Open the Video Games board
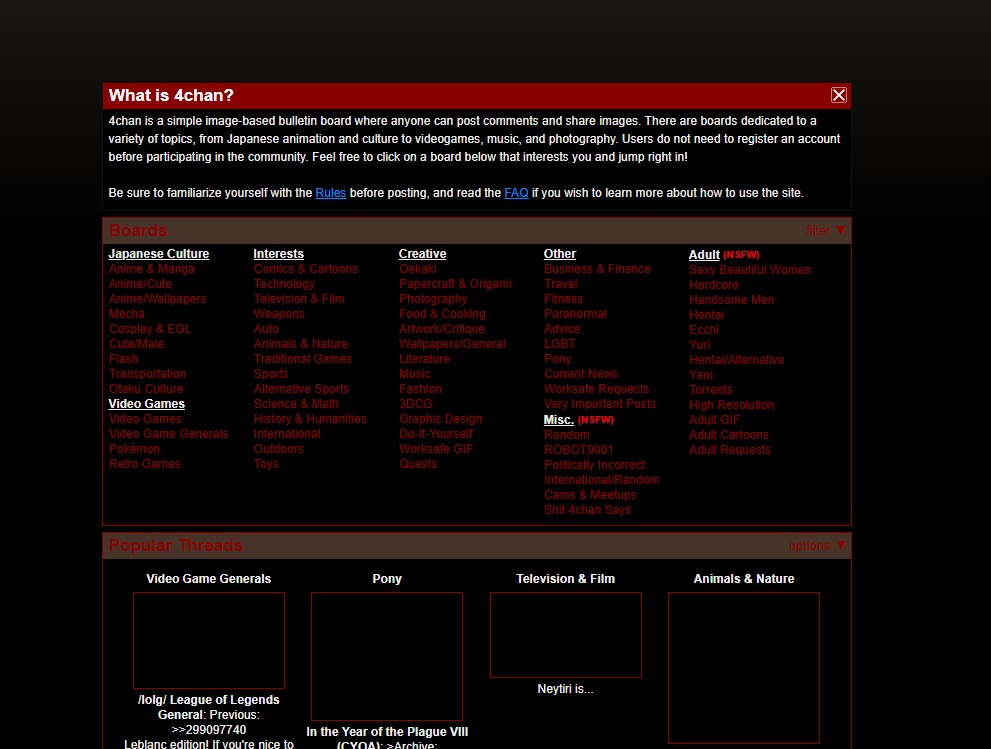 click(144, 418)
